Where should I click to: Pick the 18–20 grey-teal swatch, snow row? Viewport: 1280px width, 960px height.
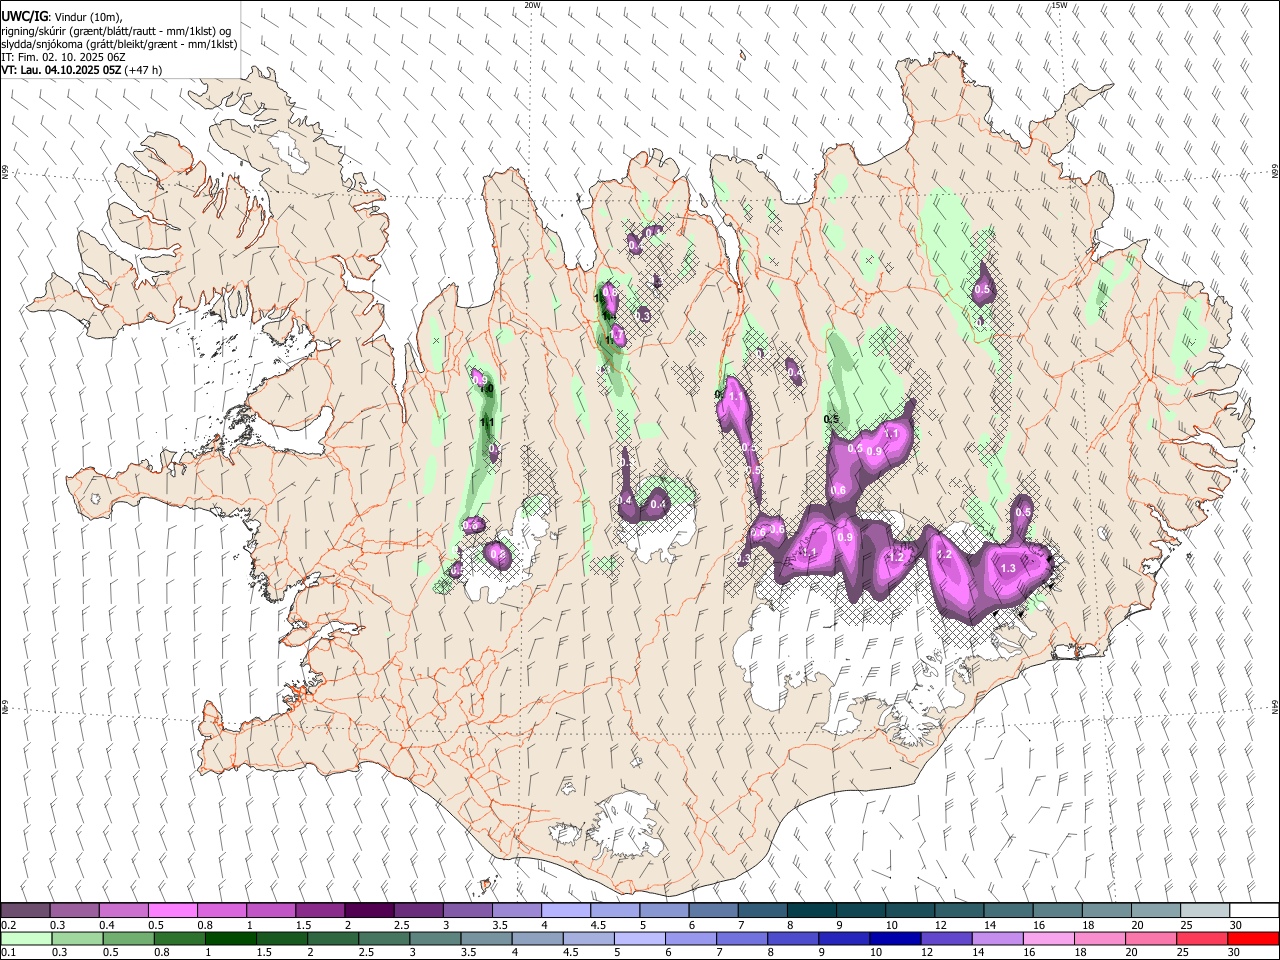click(x=1107, y=910)
